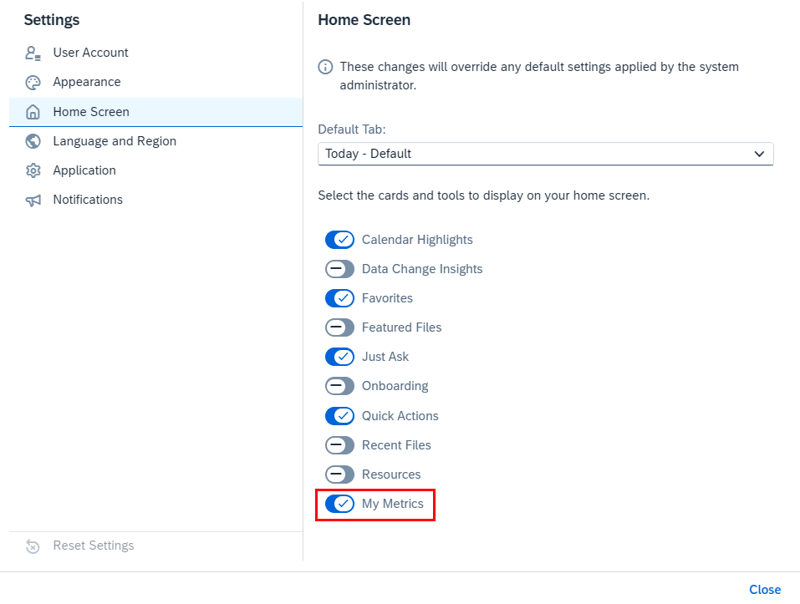Turn off the Favorites toggle
This screenshot has height=604, width=800.
tap(340, 298)
